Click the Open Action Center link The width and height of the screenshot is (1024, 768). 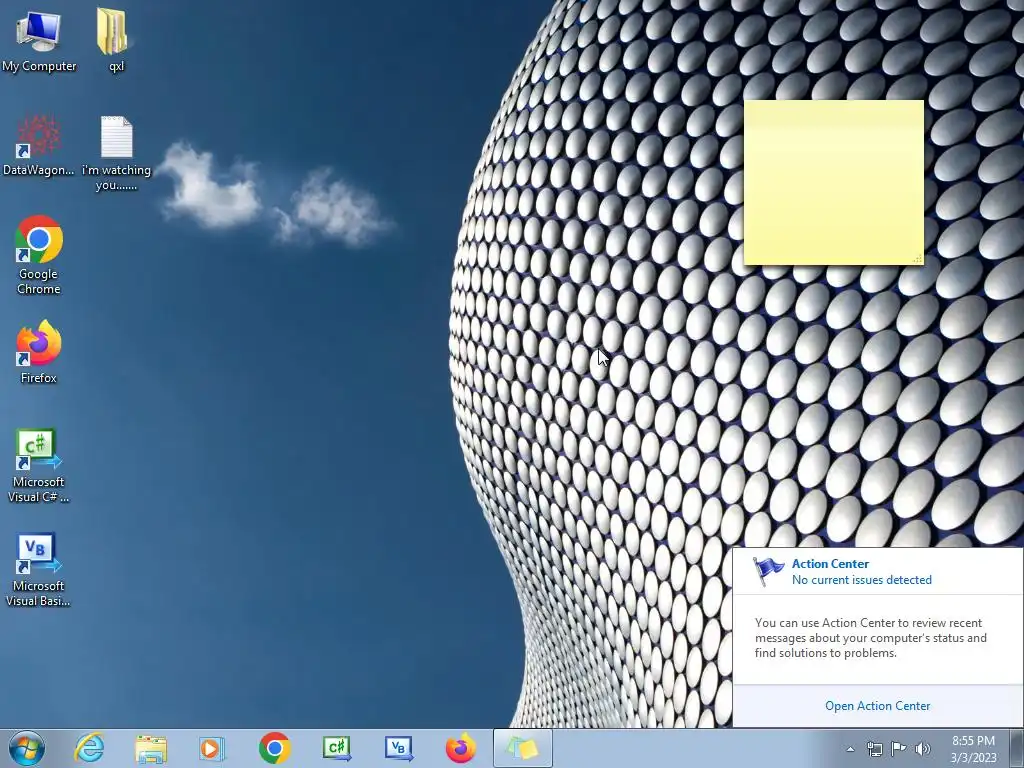point(878,706)
